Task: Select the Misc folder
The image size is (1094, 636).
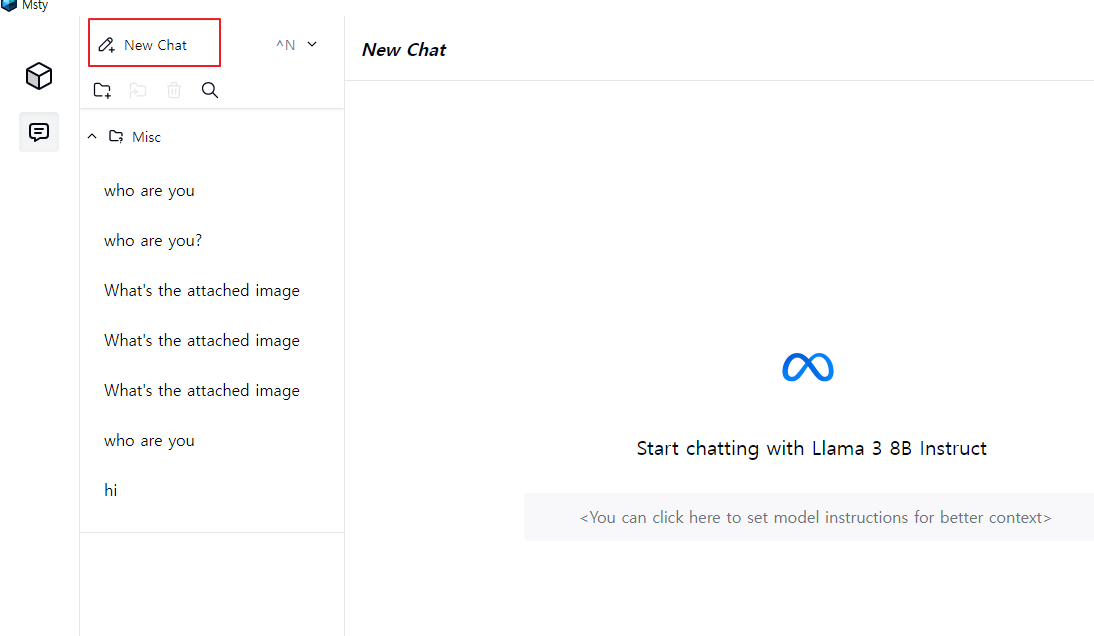Action: (135, 137)
